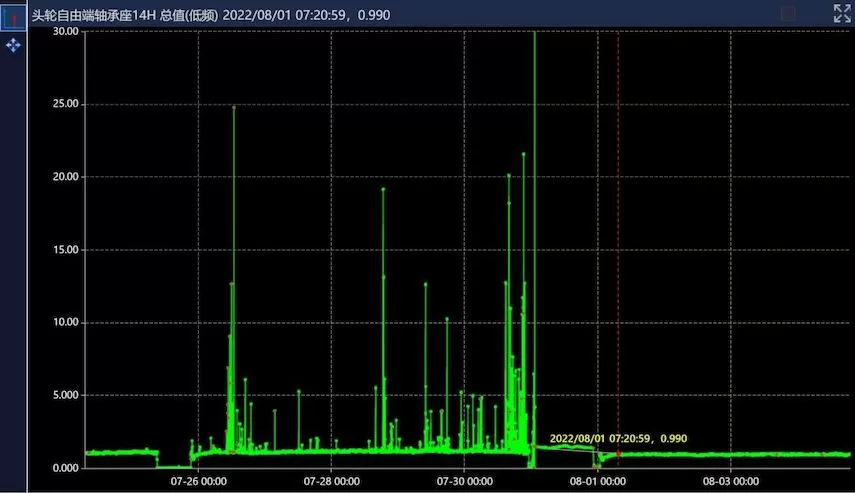Toggle the dim square box in title bar
Screen dimensions: 855x493
click(788, 13)
